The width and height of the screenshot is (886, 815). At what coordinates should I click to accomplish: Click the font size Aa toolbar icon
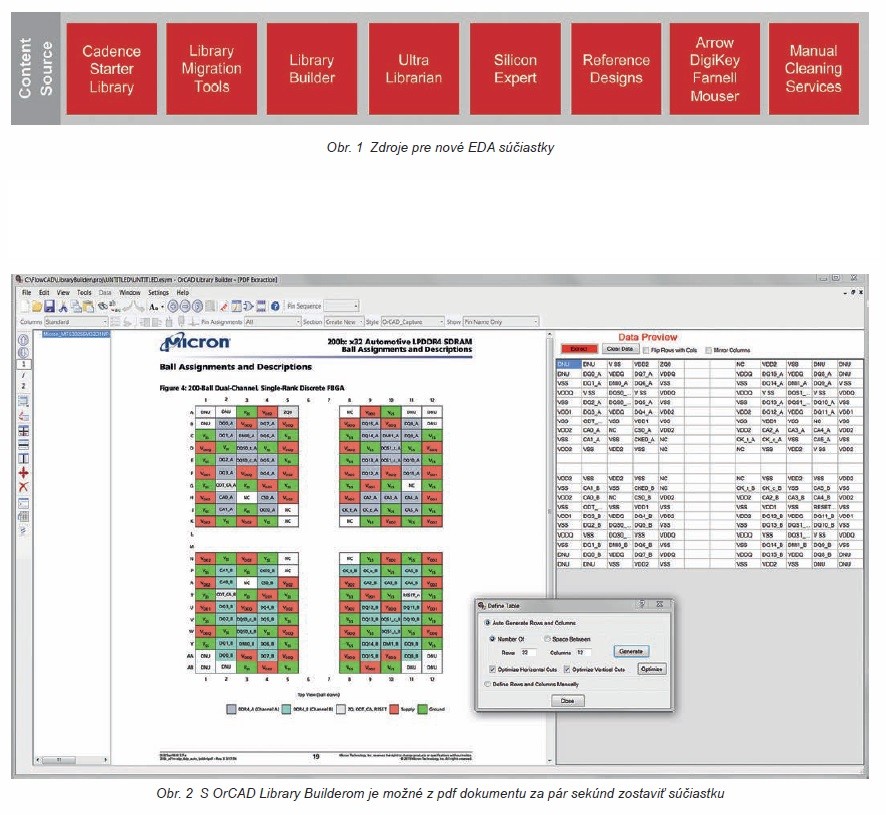tap(154, 307)
